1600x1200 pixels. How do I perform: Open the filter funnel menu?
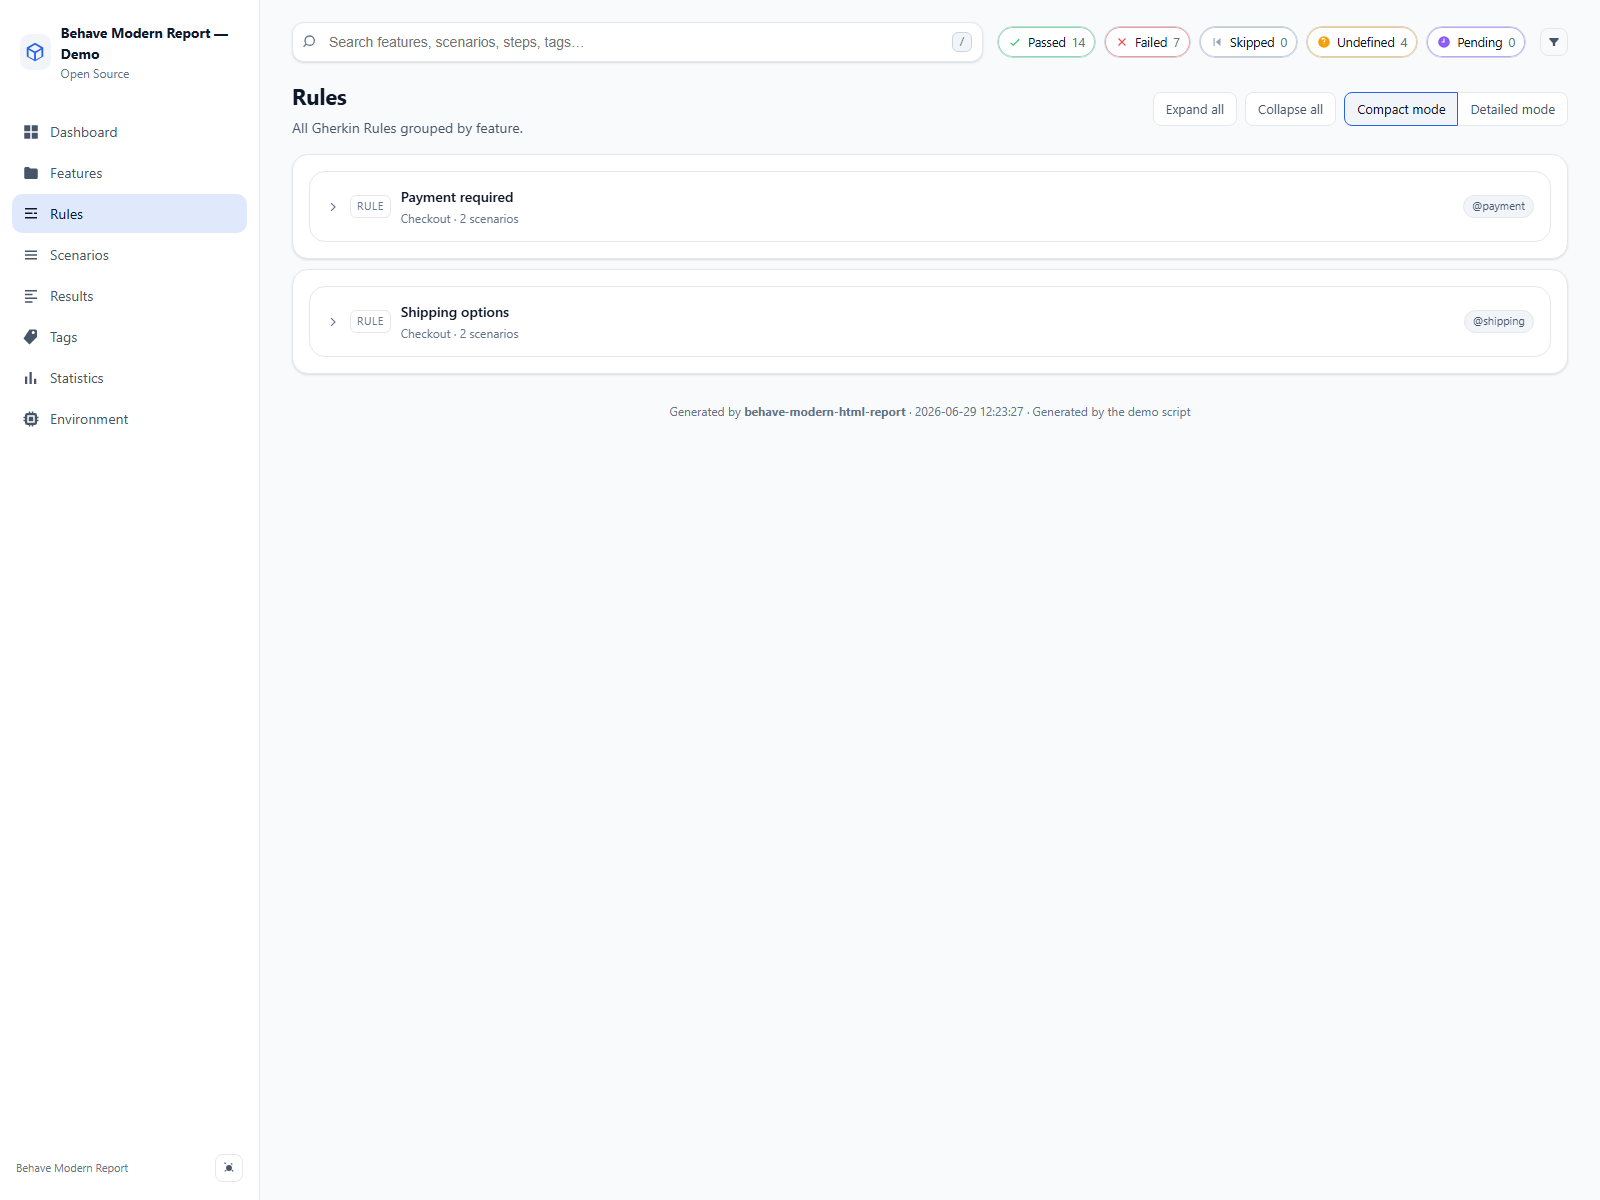click(1554, 42)
